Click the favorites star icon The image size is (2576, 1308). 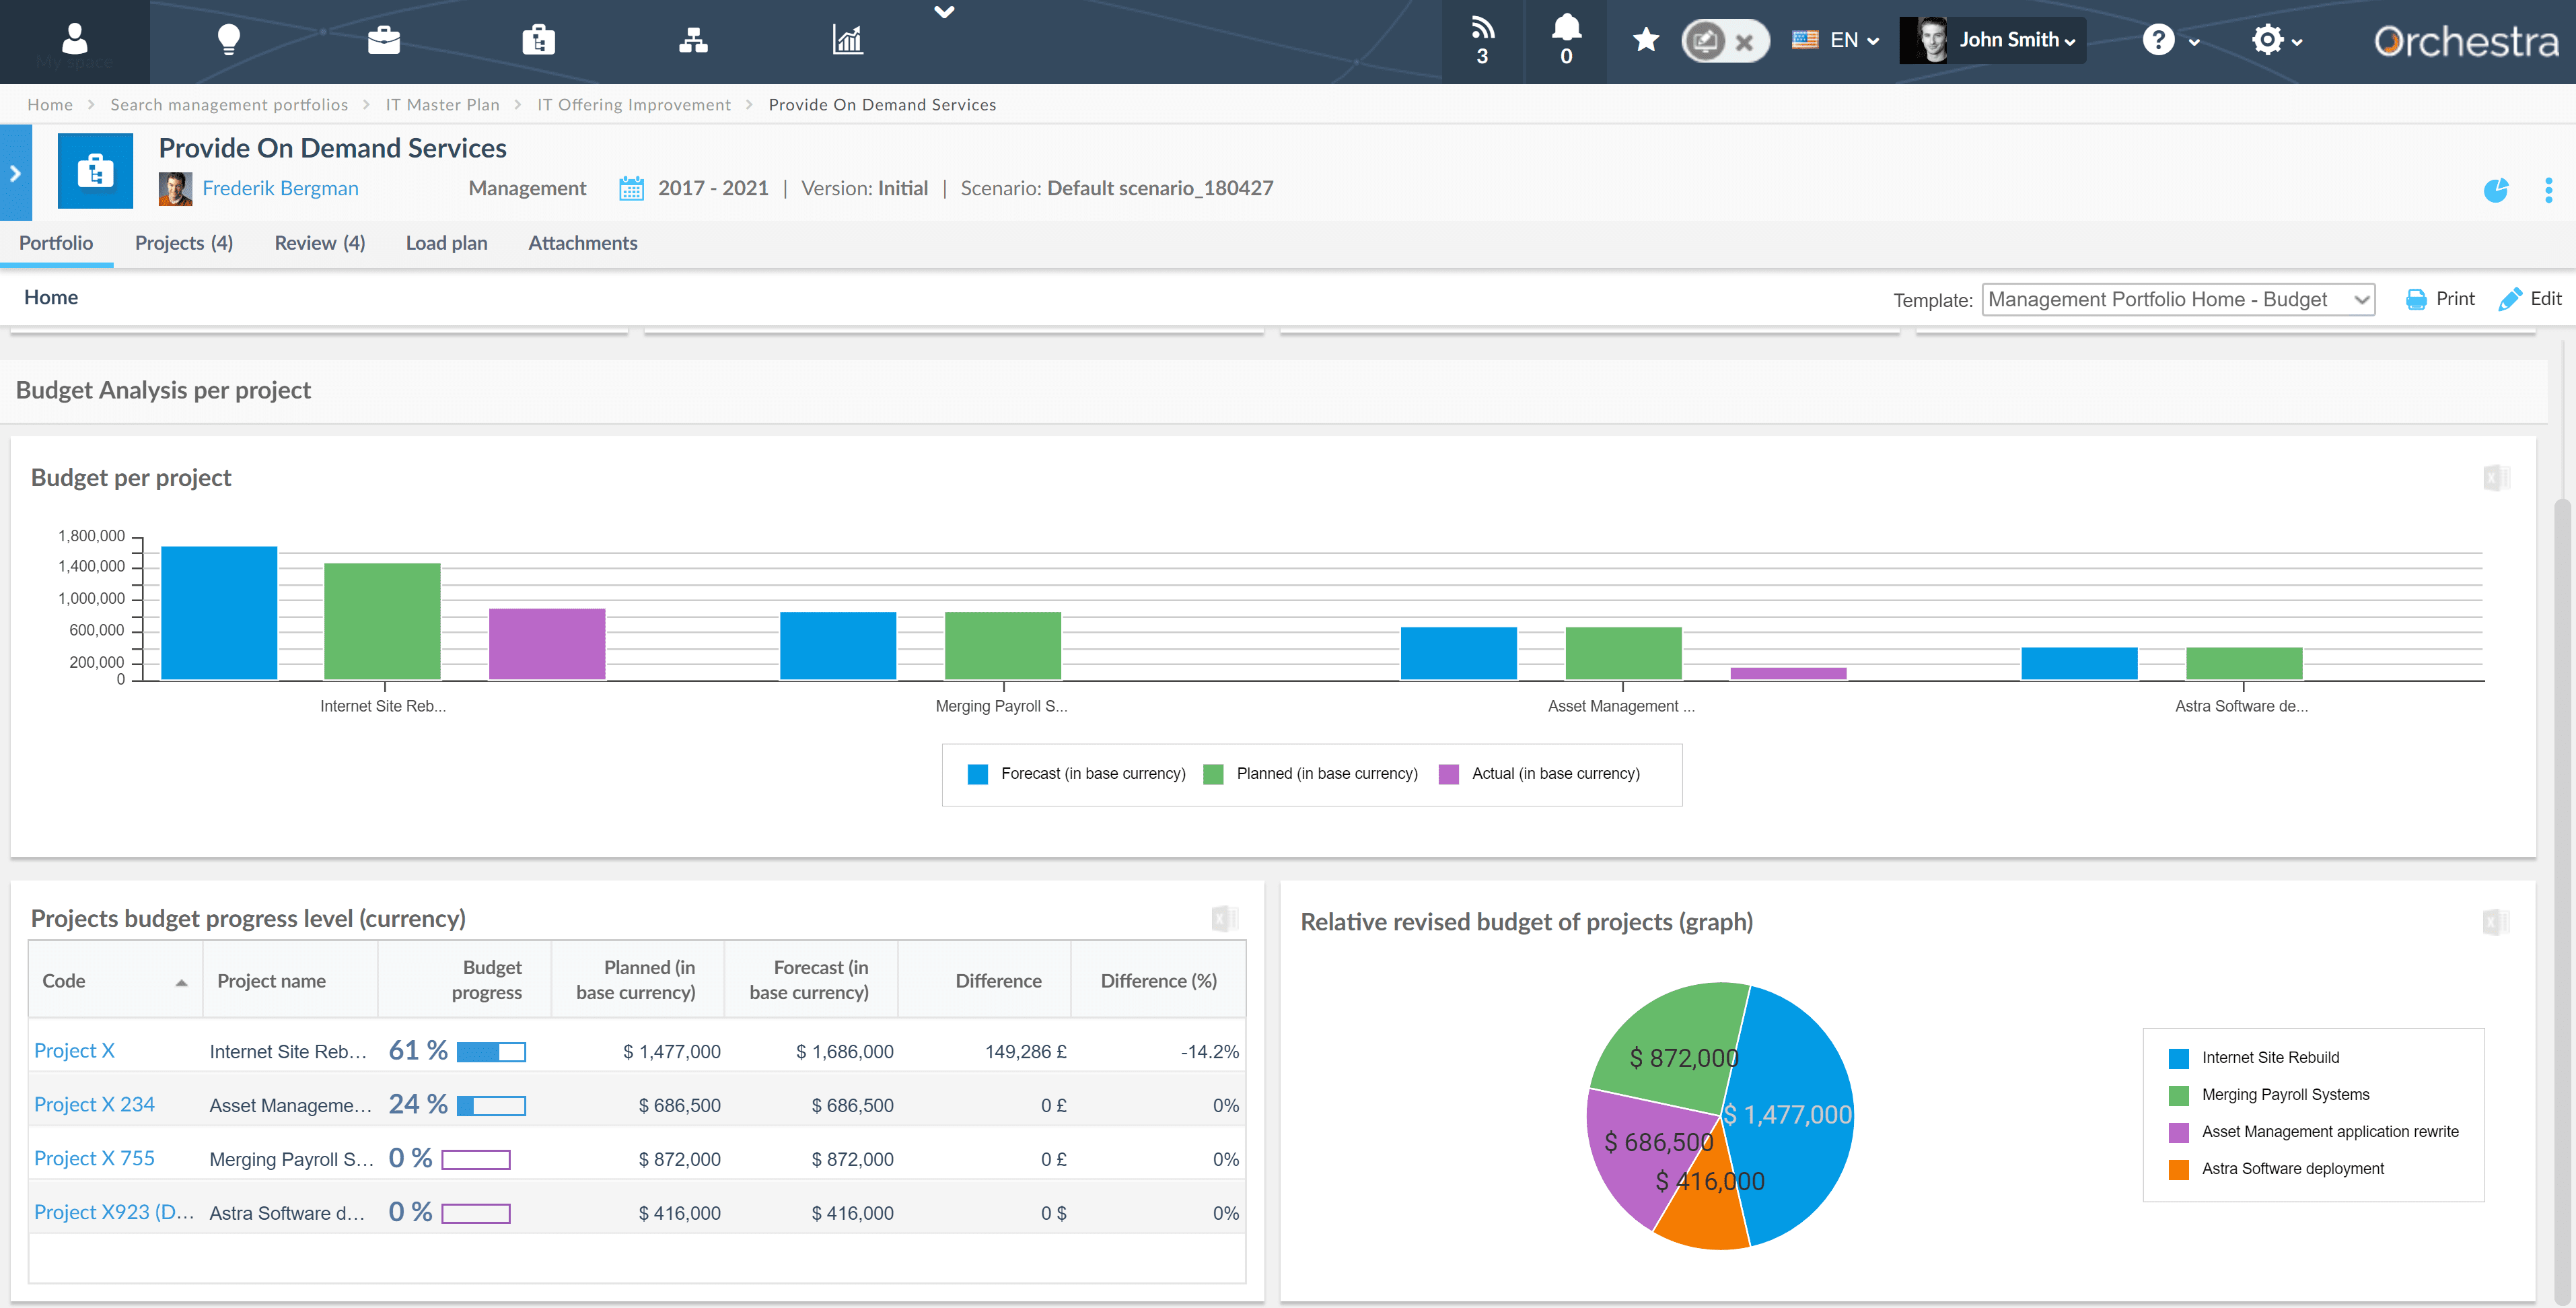pos(1645,40)
